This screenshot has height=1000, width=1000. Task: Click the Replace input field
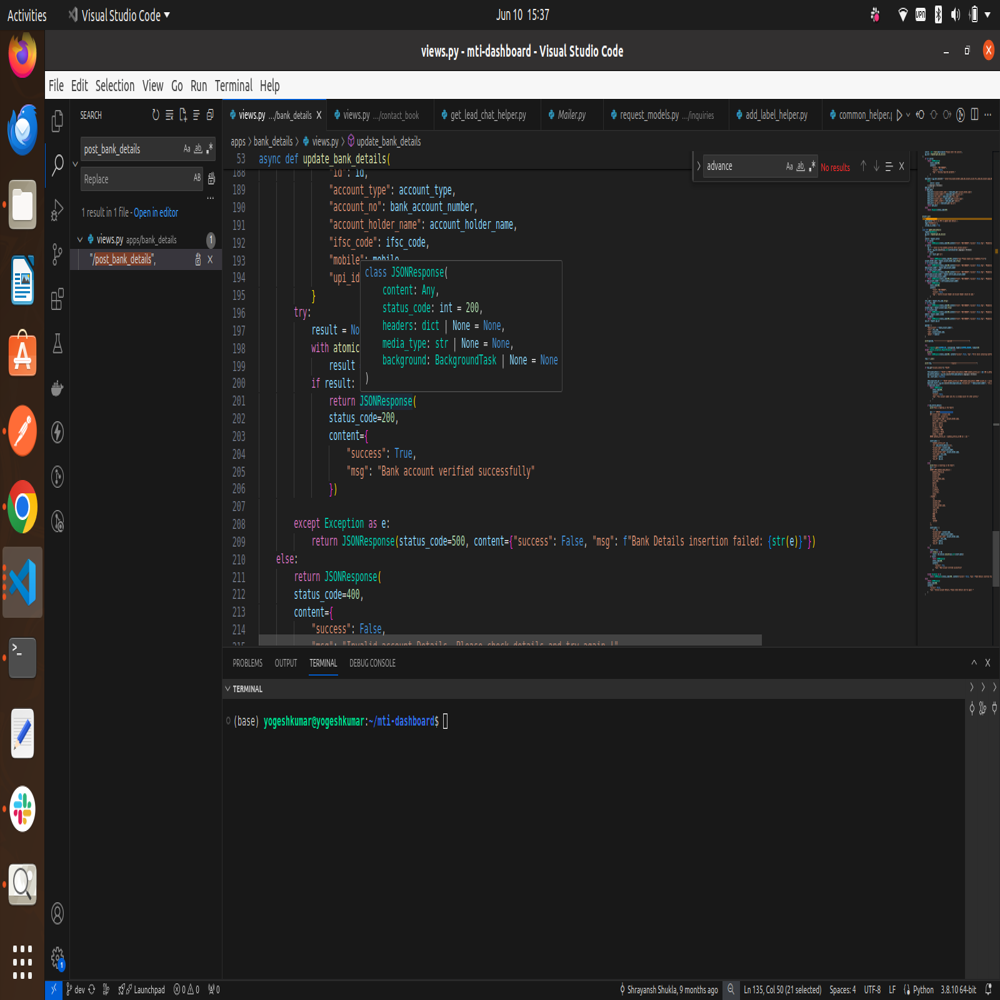point(142,179)
